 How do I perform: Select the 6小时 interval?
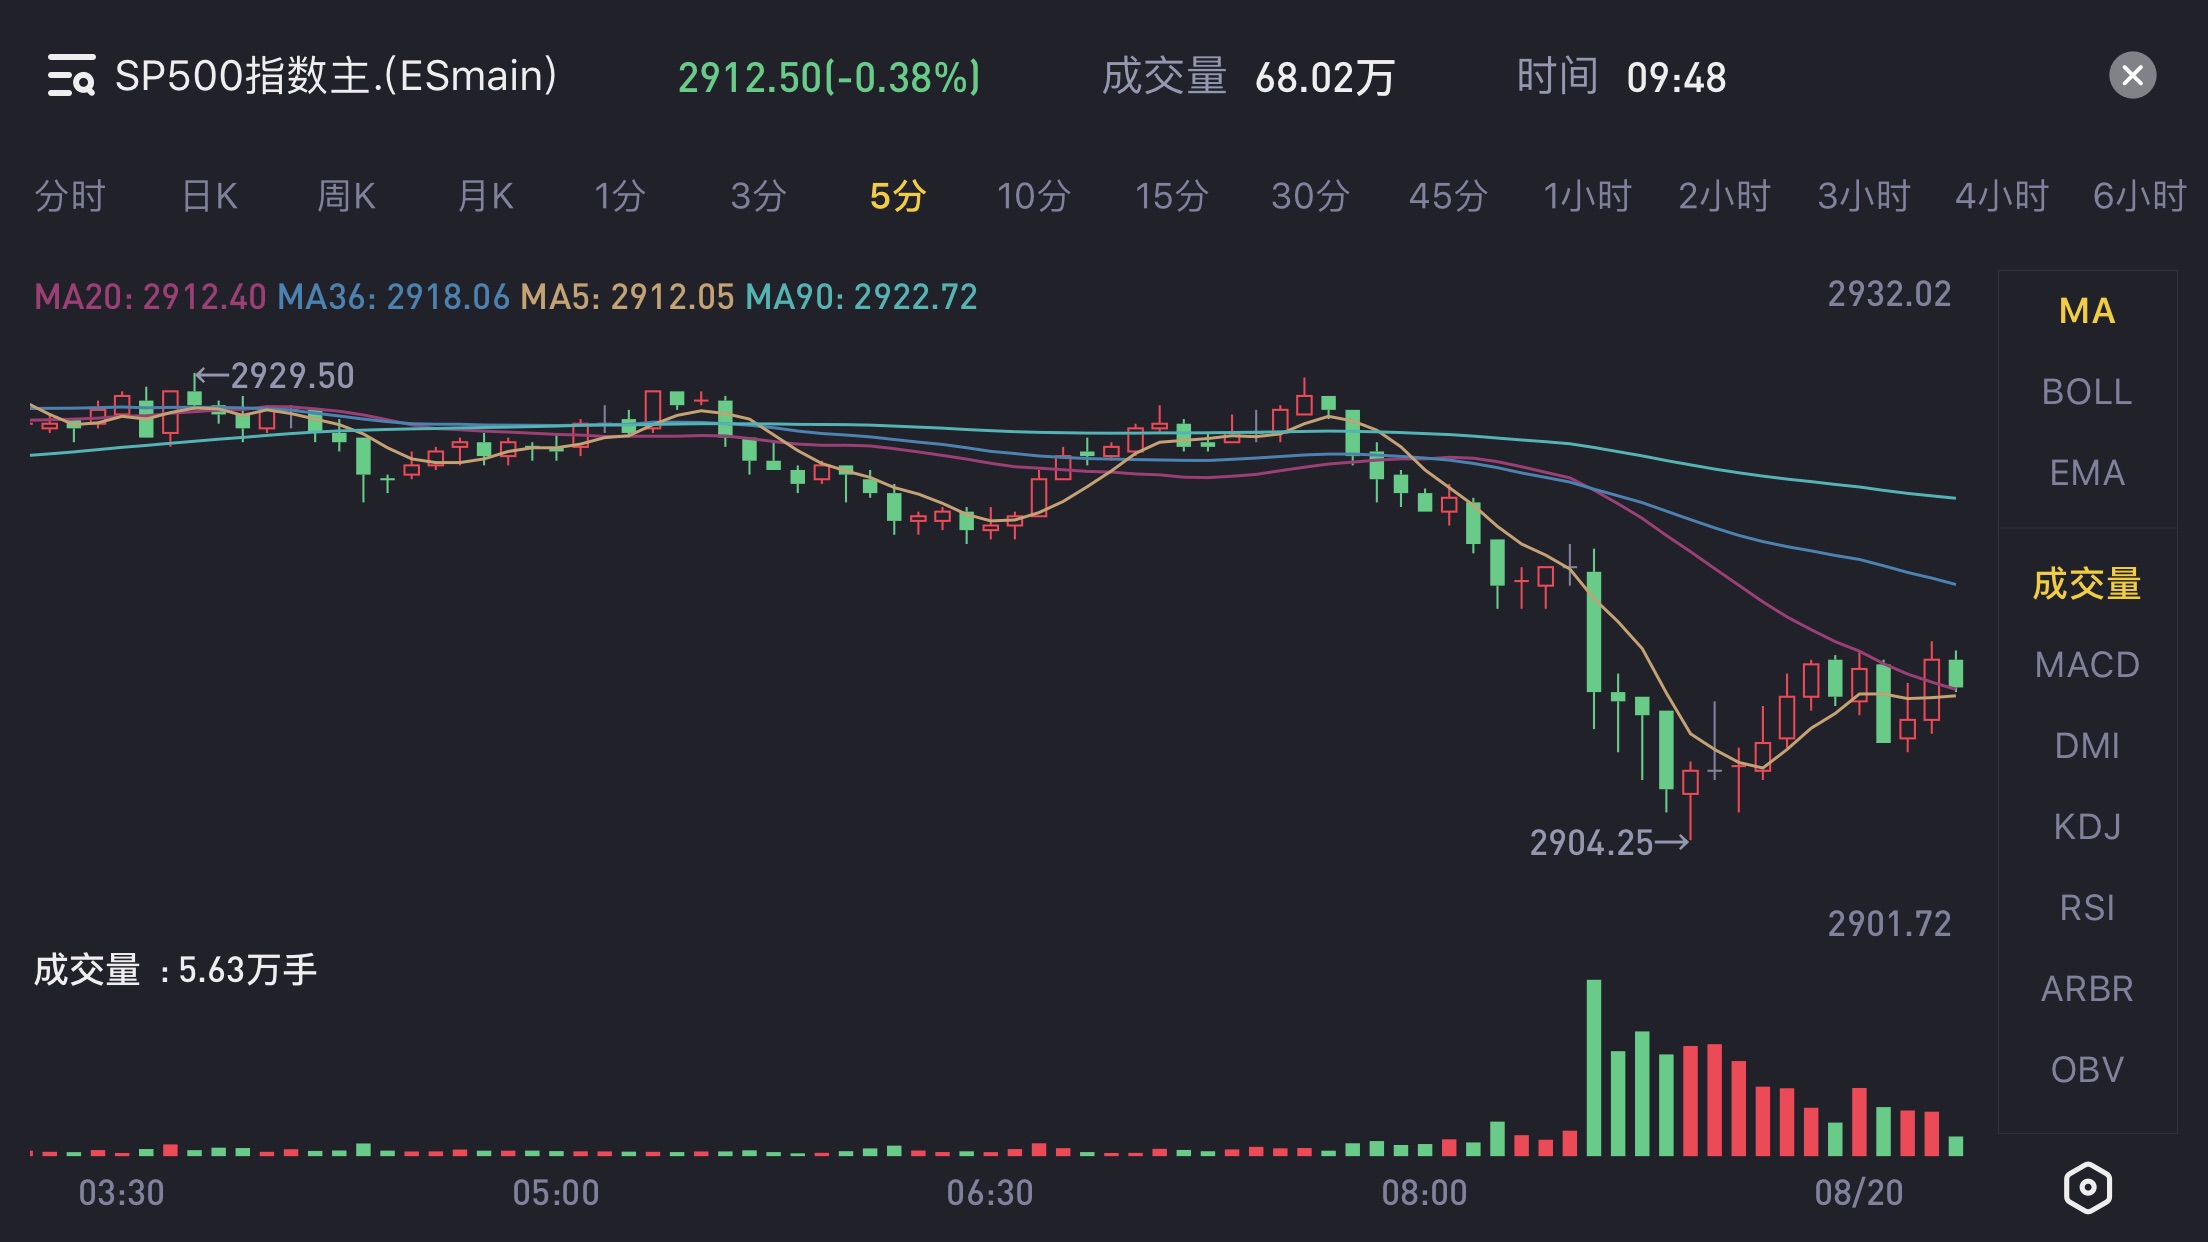point(2140,196)
